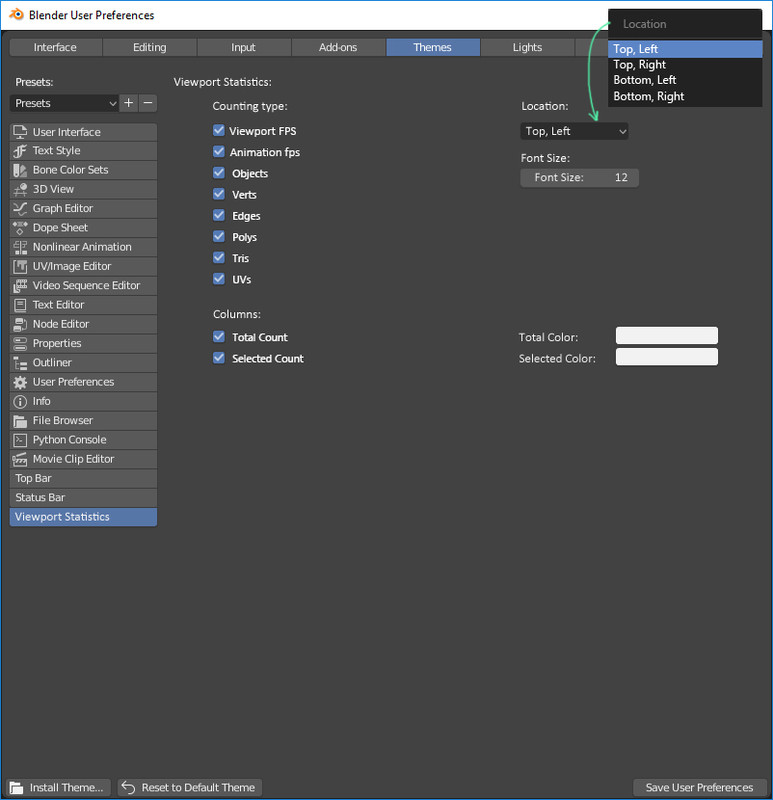Pick Bottom, Right in the Location list
773x800 pixels.
point(685,96)
